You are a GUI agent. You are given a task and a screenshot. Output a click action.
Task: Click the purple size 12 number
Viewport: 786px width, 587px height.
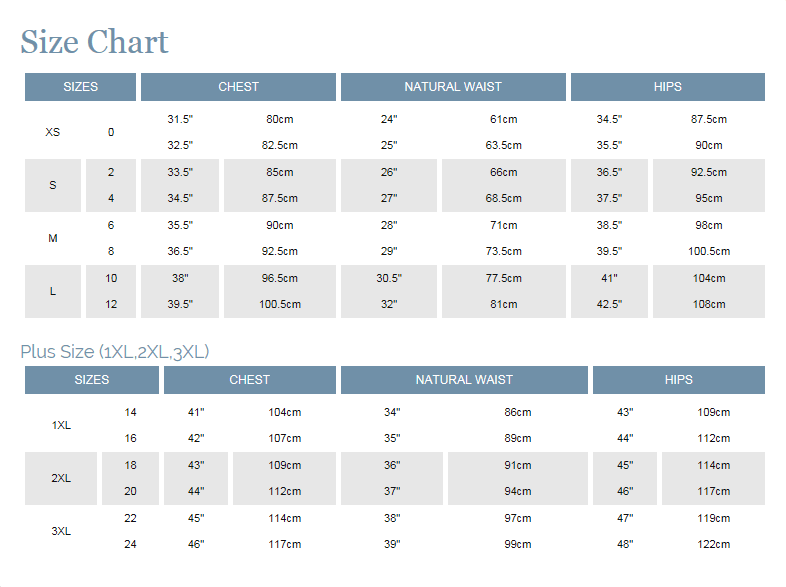(x=111, y=304)
